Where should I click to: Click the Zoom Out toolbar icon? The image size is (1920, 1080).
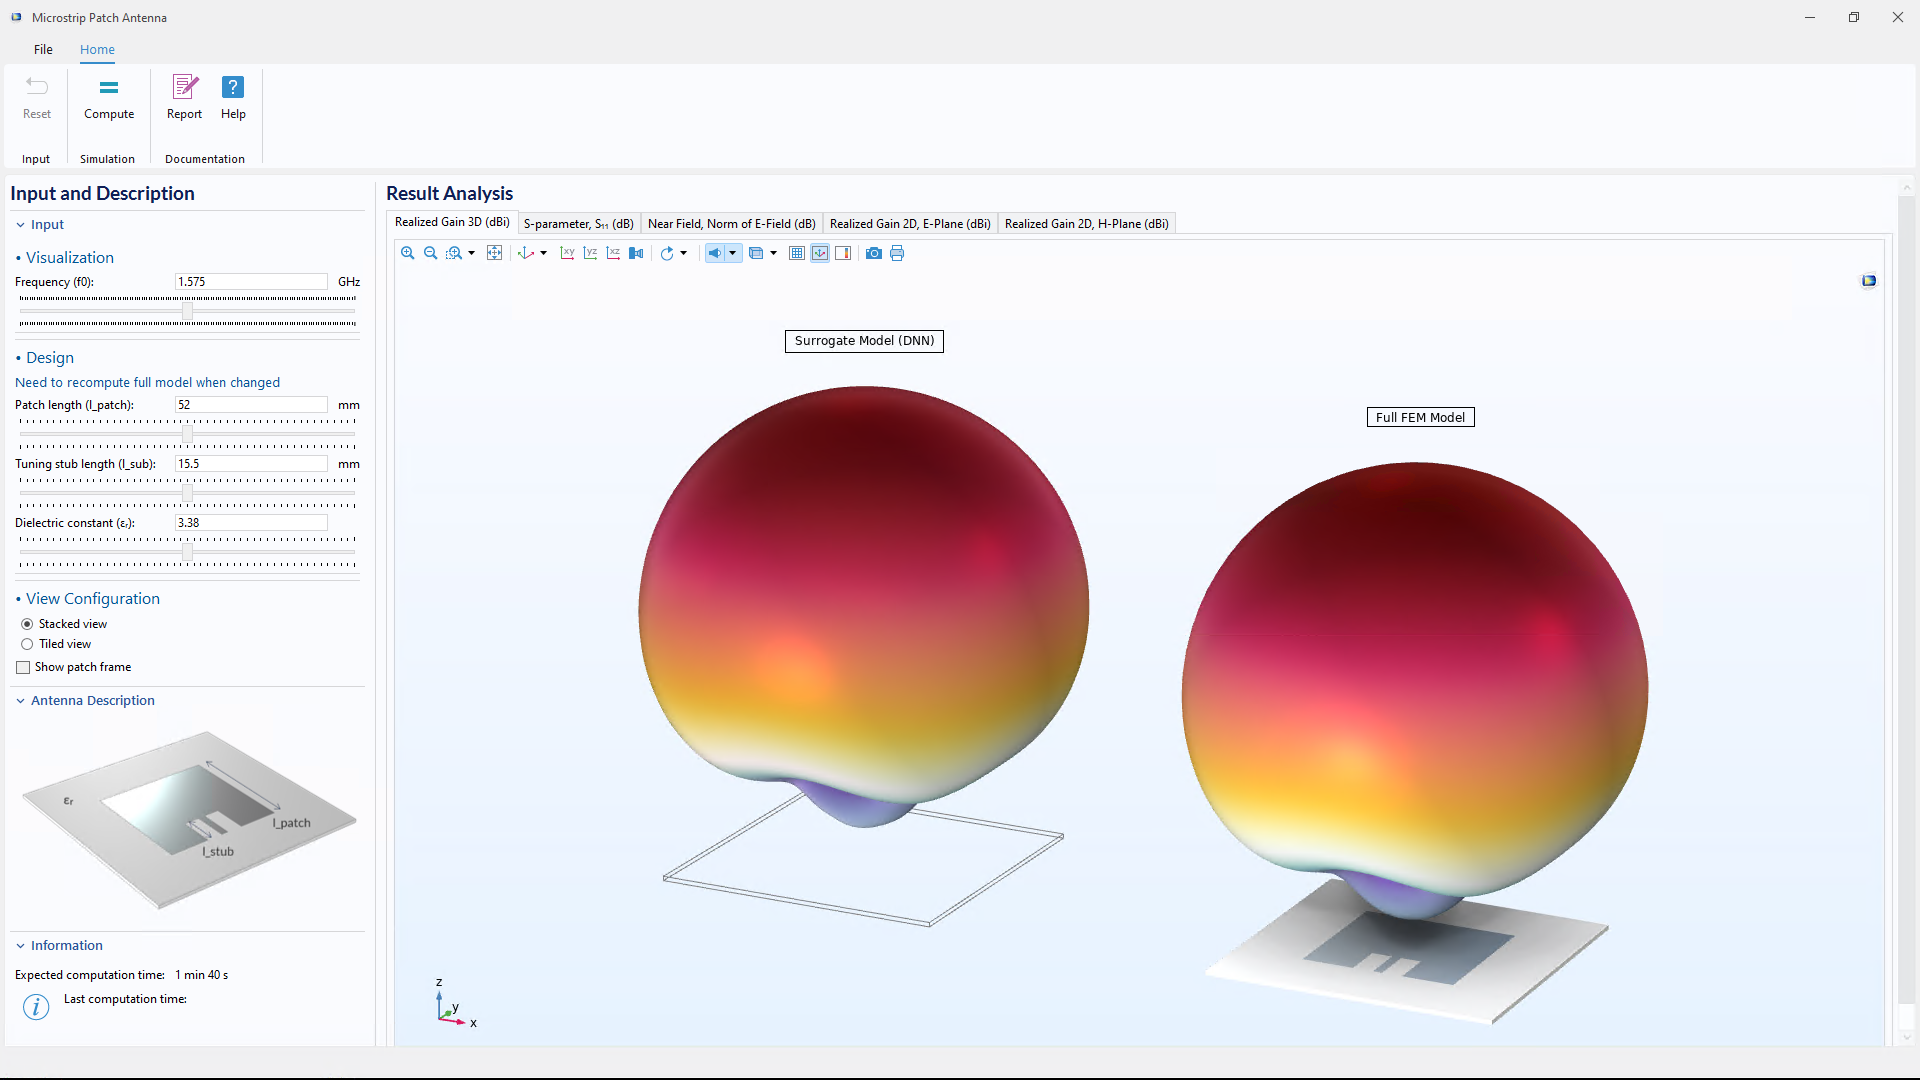point(431,254)
